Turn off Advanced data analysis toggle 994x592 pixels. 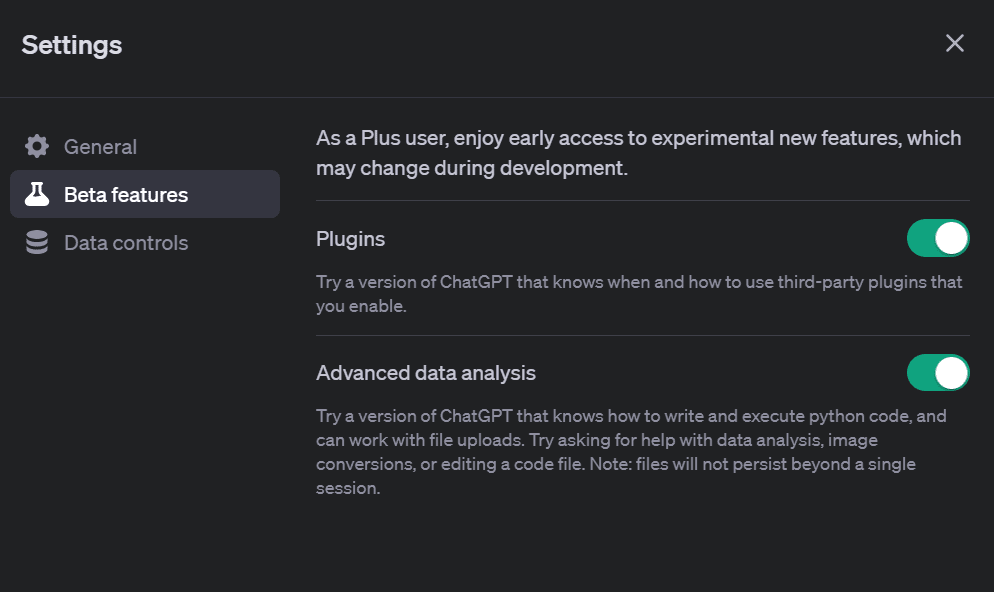(938, 372)
